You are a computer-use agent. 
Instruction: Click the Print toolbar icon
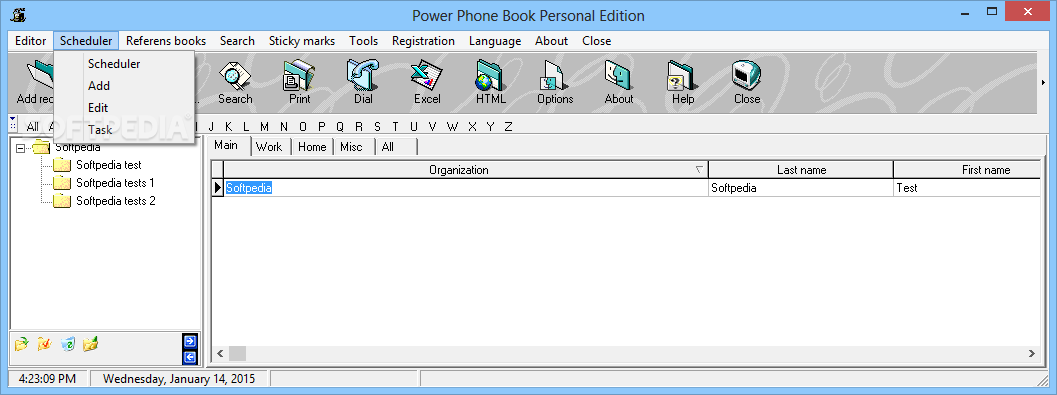pos(299,82)
